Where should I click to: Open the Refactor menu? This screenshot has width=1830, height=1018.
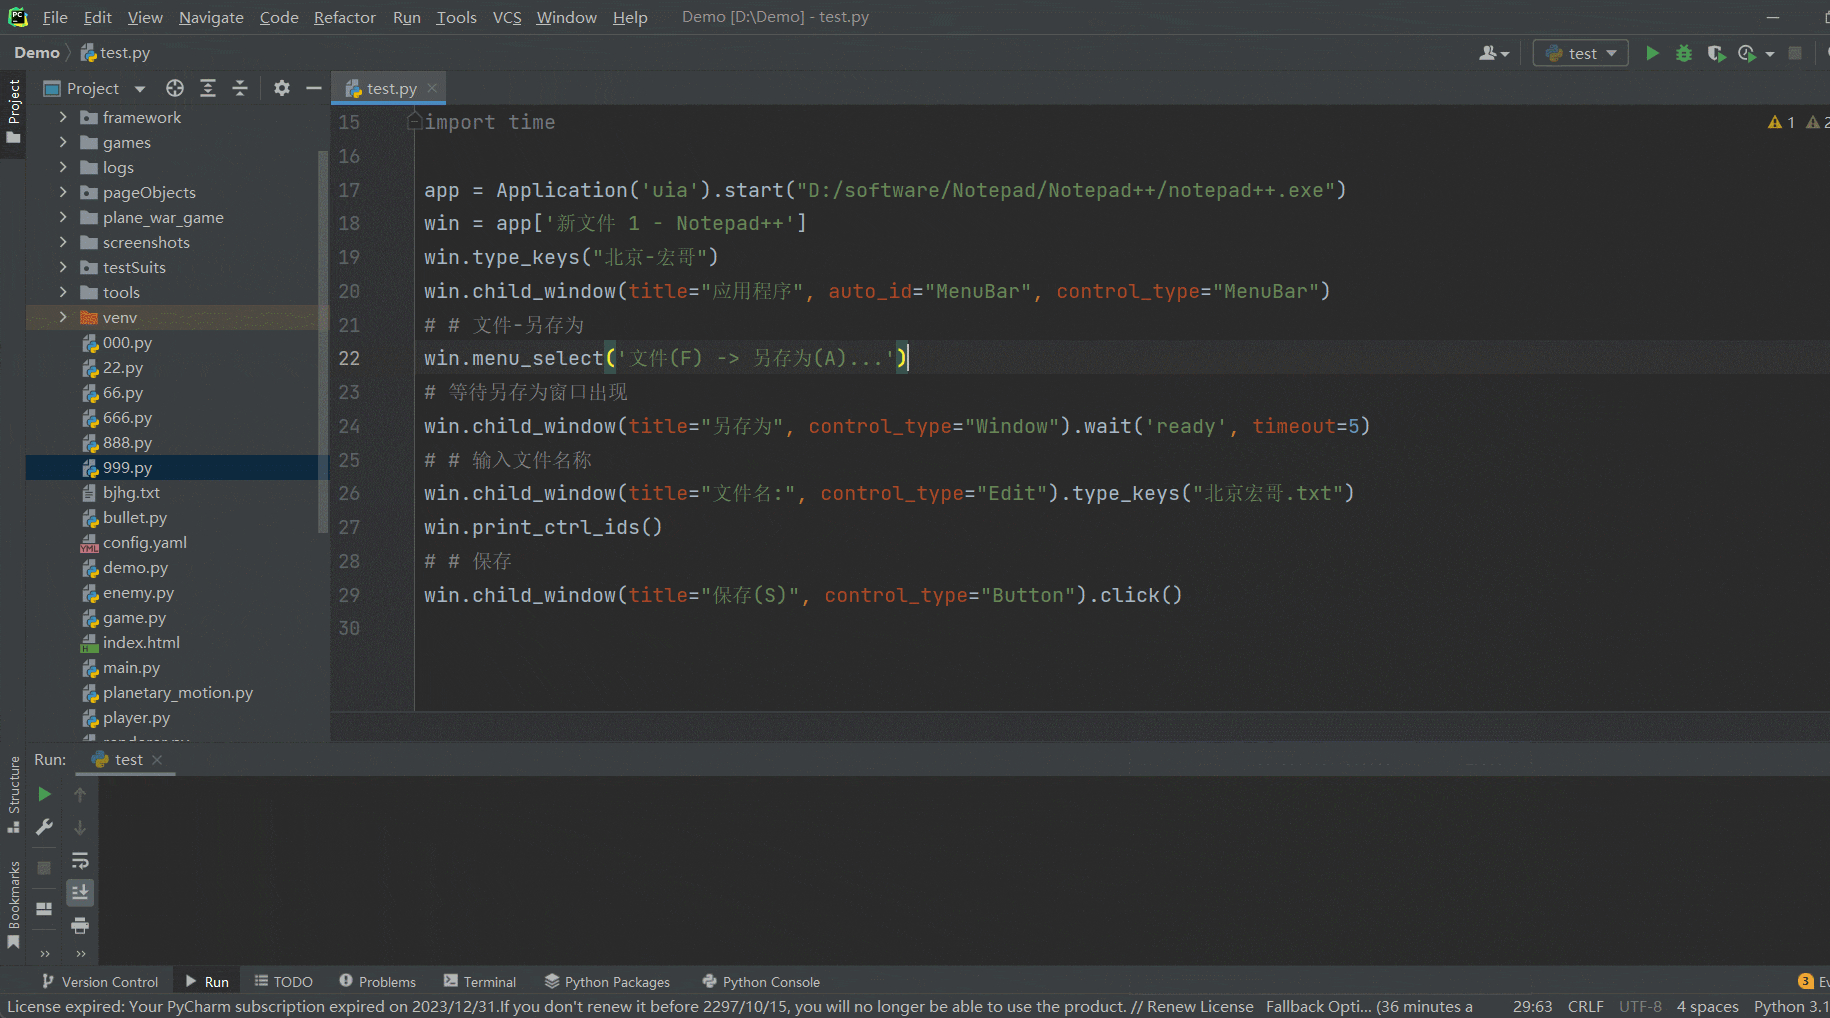(x=344, y=17)
